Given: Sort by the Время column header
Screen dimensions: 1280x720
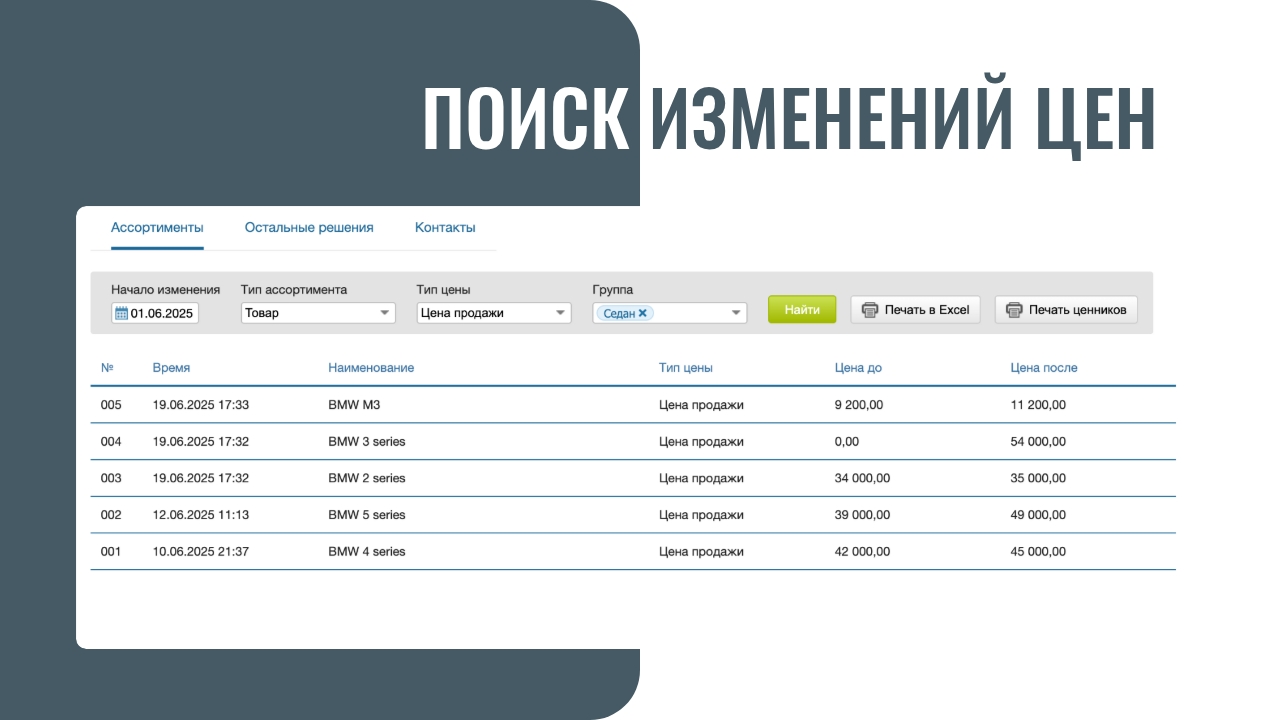Looking at the screenshot, I should [x=171, y=368].
